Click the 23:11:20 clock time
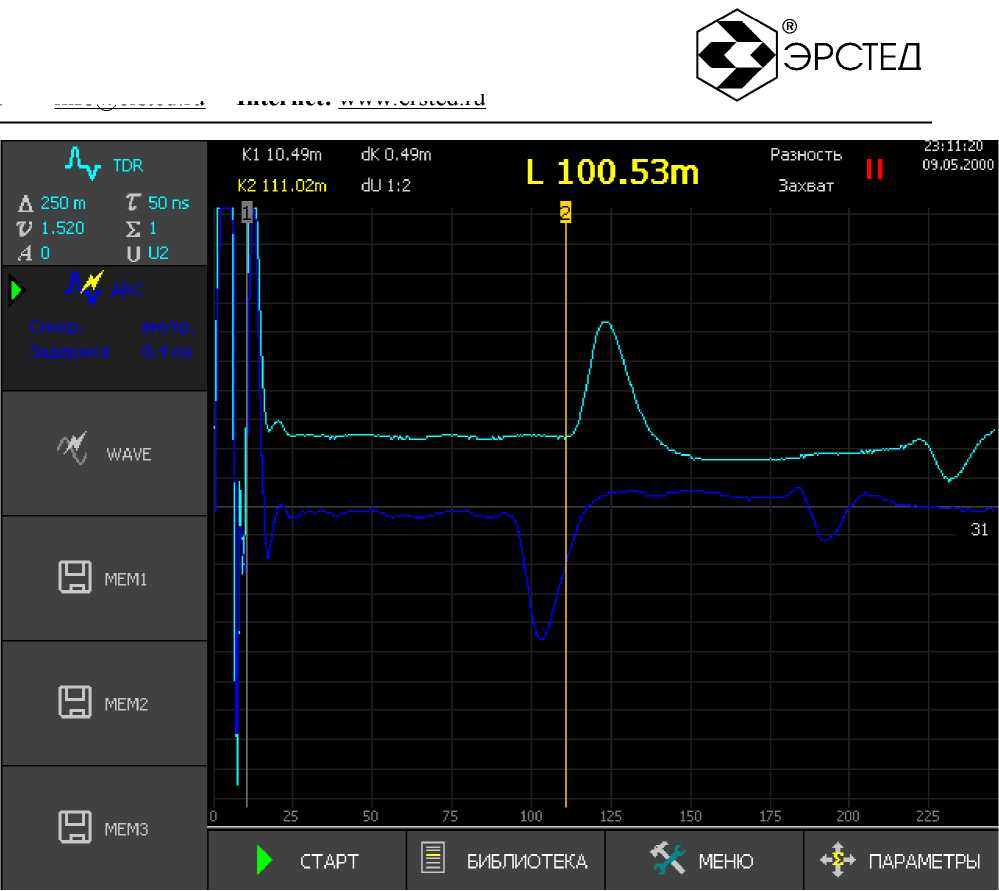999x891 pixels. click(x=954, y=147)
